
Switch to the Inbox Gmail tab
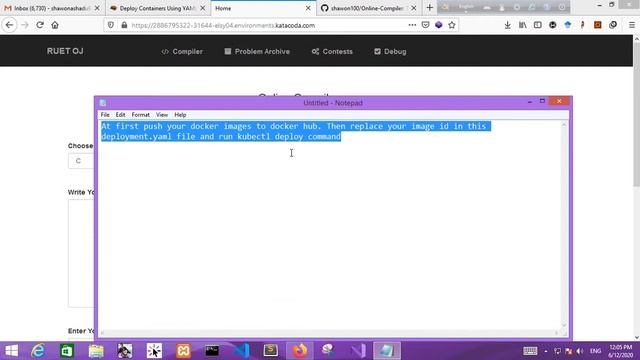coord(52,8)
